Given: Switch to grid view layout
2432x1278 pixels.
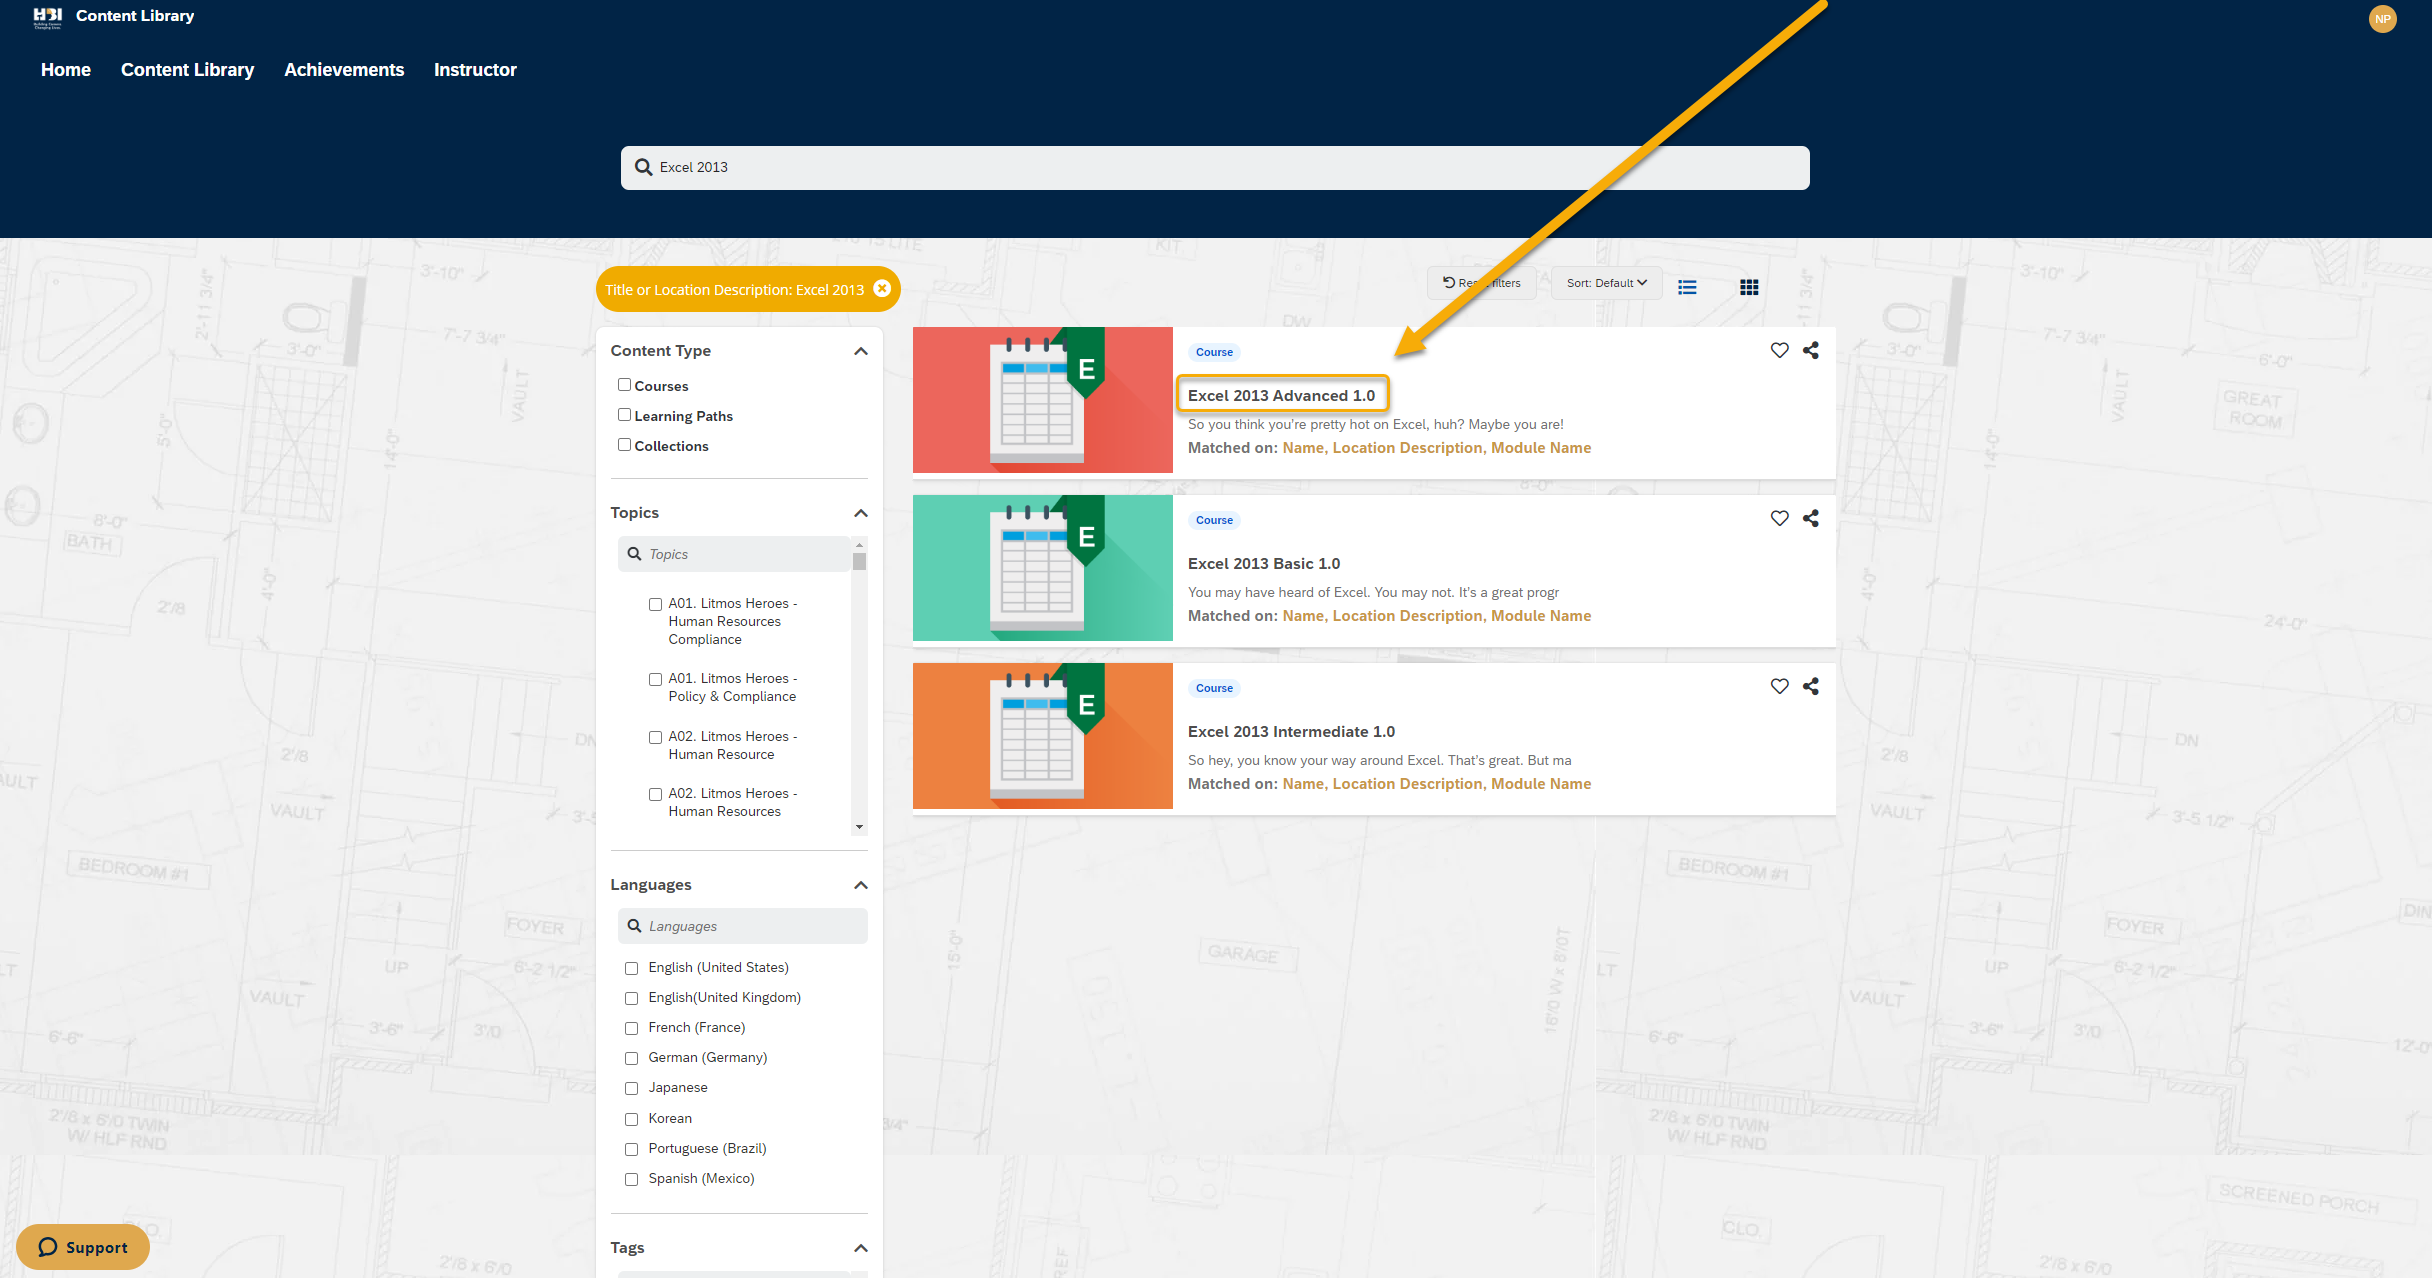Looking at the screenshot, I should click(x=1749, y=288).
